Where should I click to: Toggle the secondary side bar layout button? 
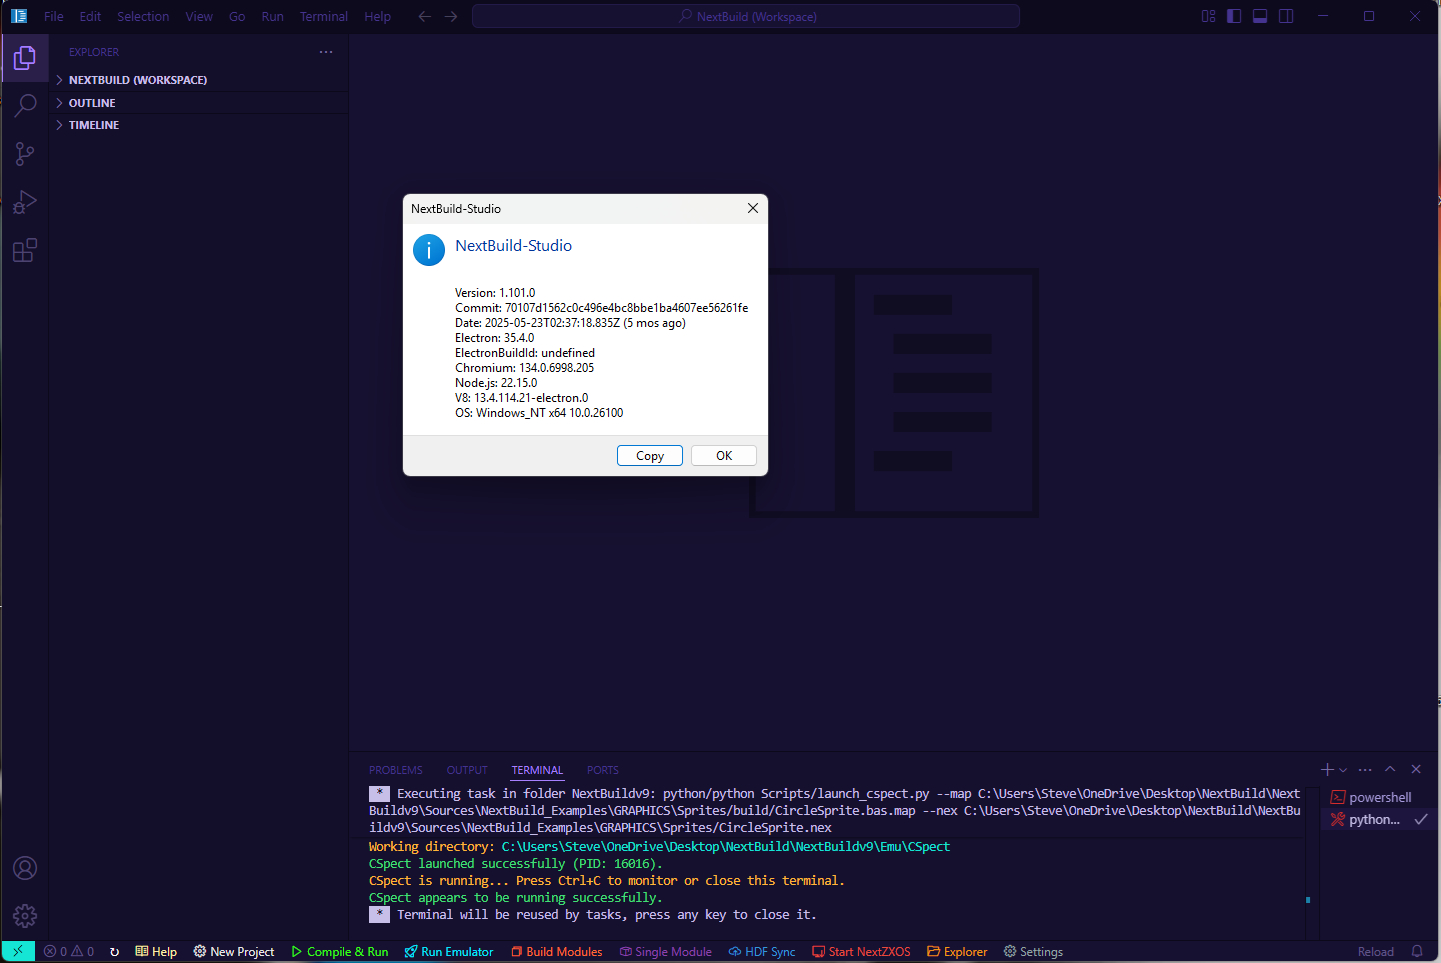click(x=1286, y=16)
